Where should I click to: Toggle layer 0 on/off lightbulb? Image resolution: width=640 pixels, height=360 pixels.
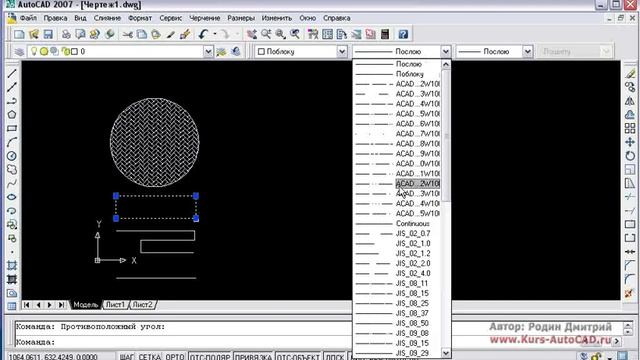coord(34,51)
